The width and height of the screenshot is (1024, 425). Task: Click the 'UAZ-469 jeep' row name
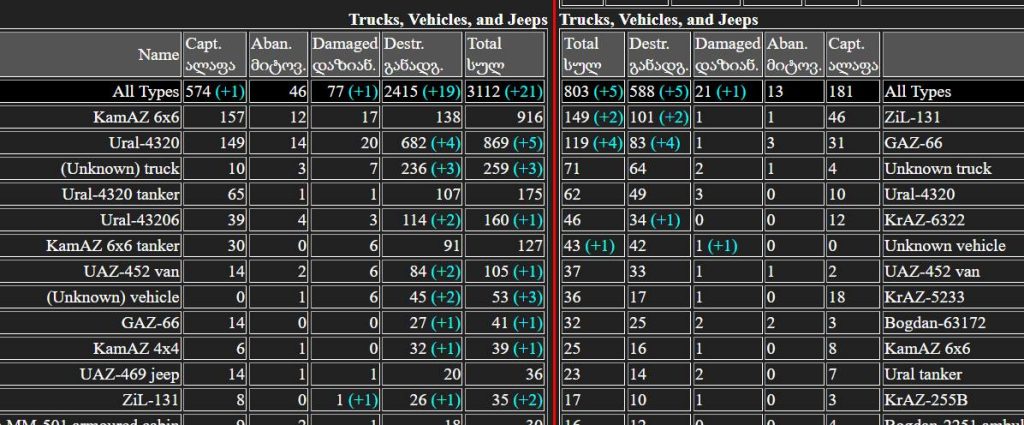click(129, 375)
